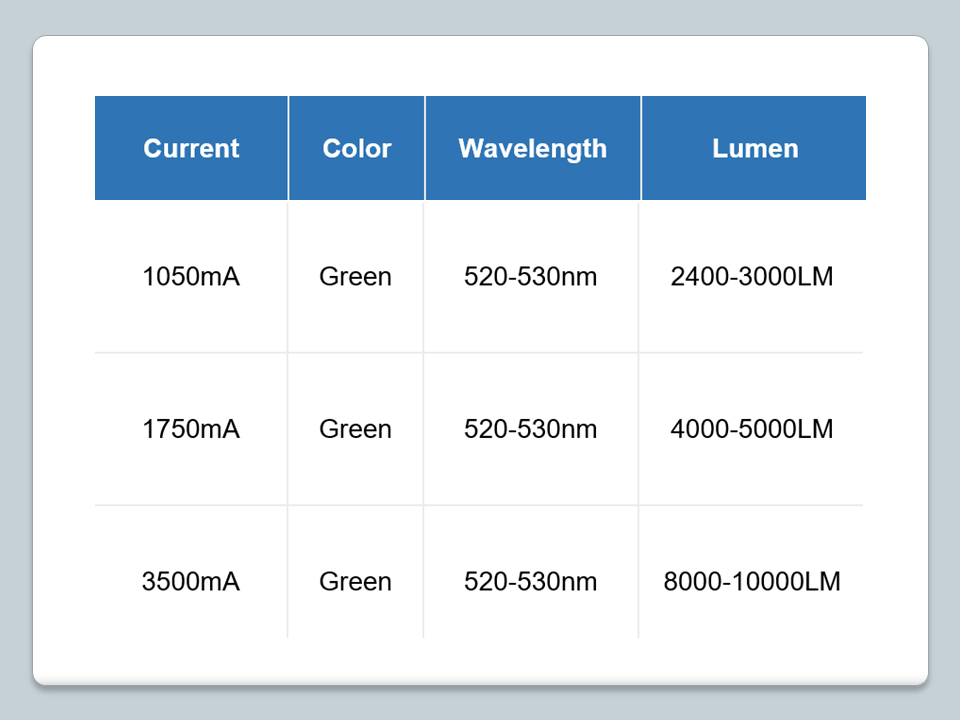Select Green in the 3500mA row
The width and height of the screenshot is (960, 720).
355,581
